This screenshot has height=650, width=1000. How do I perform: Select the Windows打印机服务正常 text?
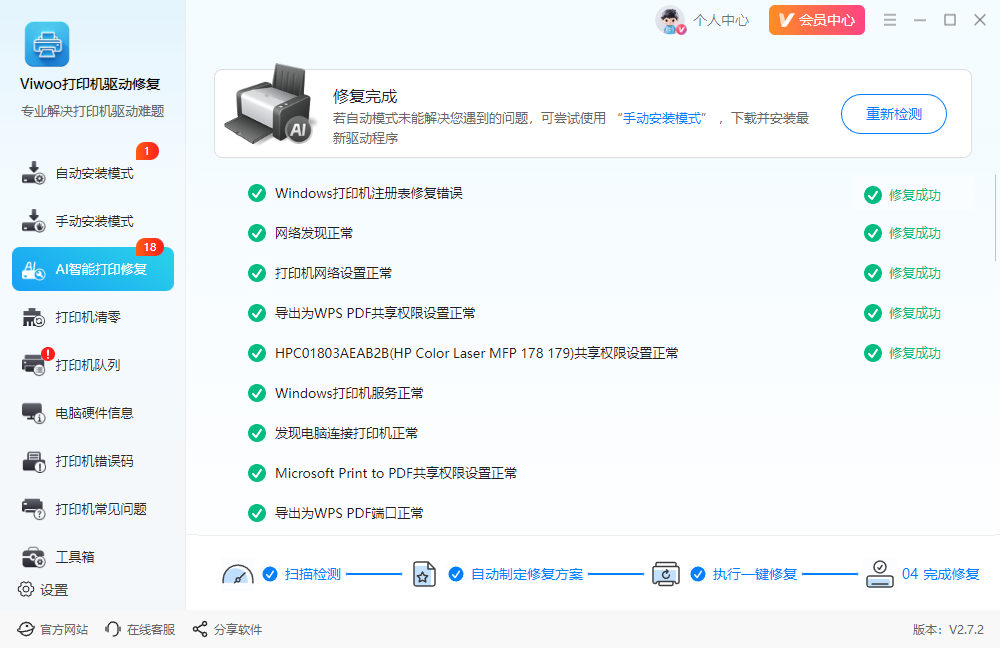(x=349, y=393)
